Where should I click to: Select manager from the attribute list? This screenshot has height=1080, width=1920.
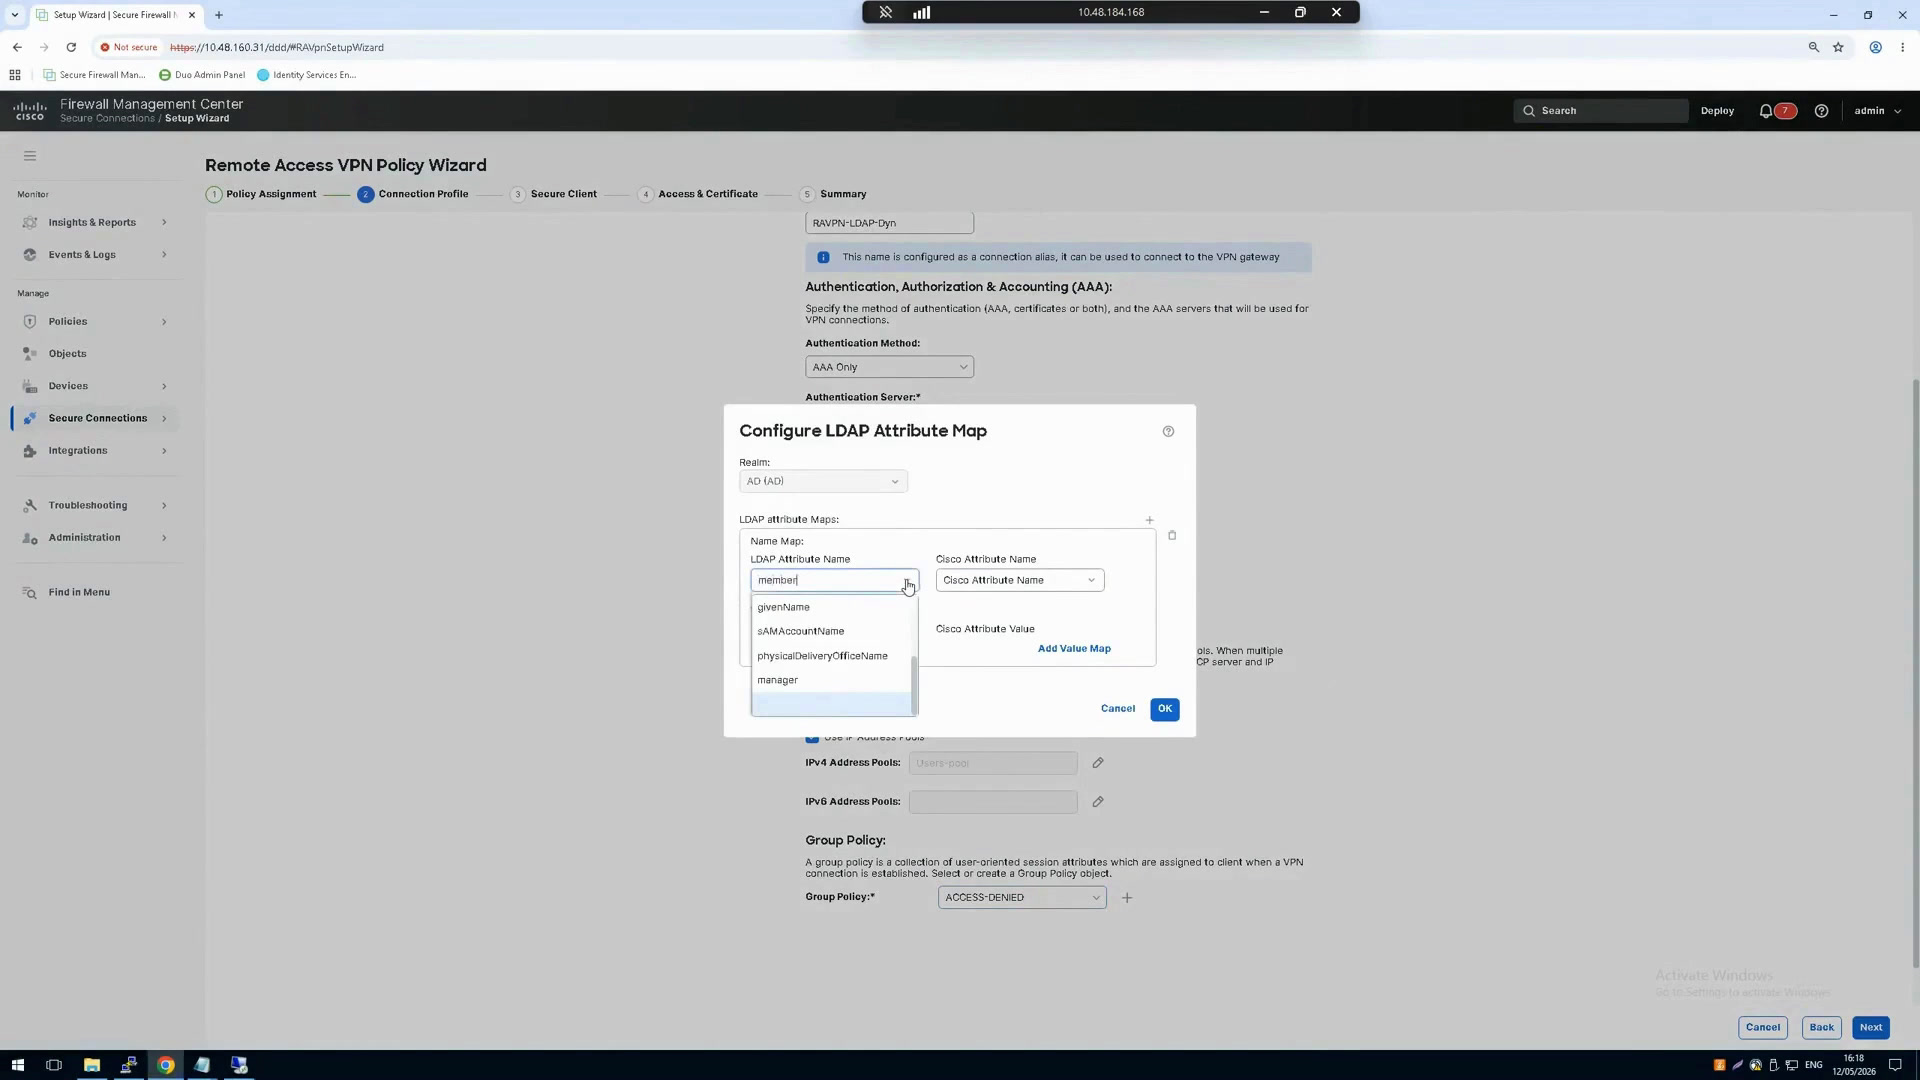tap(832, 680)
